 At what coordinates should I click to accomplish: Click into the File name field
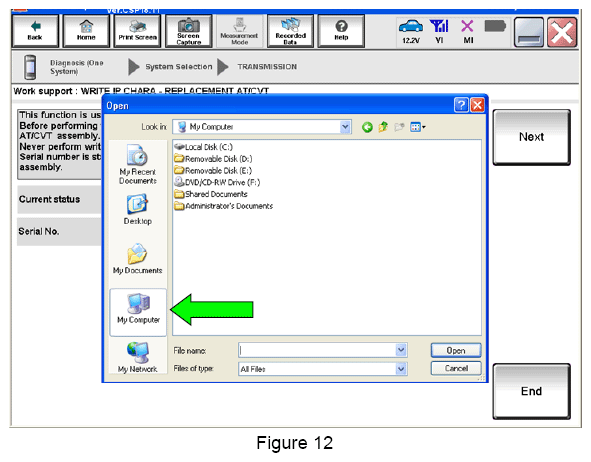click(x=317, y=350)
